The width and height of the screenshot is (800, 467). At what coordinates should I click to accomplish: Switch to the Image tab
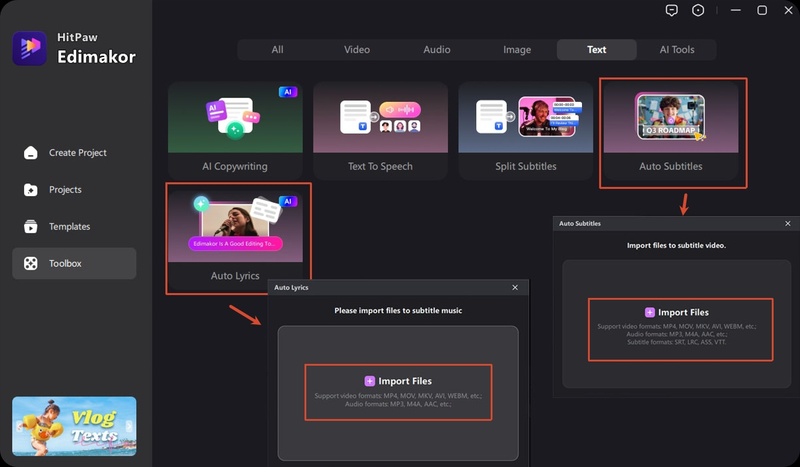point(517,50)
